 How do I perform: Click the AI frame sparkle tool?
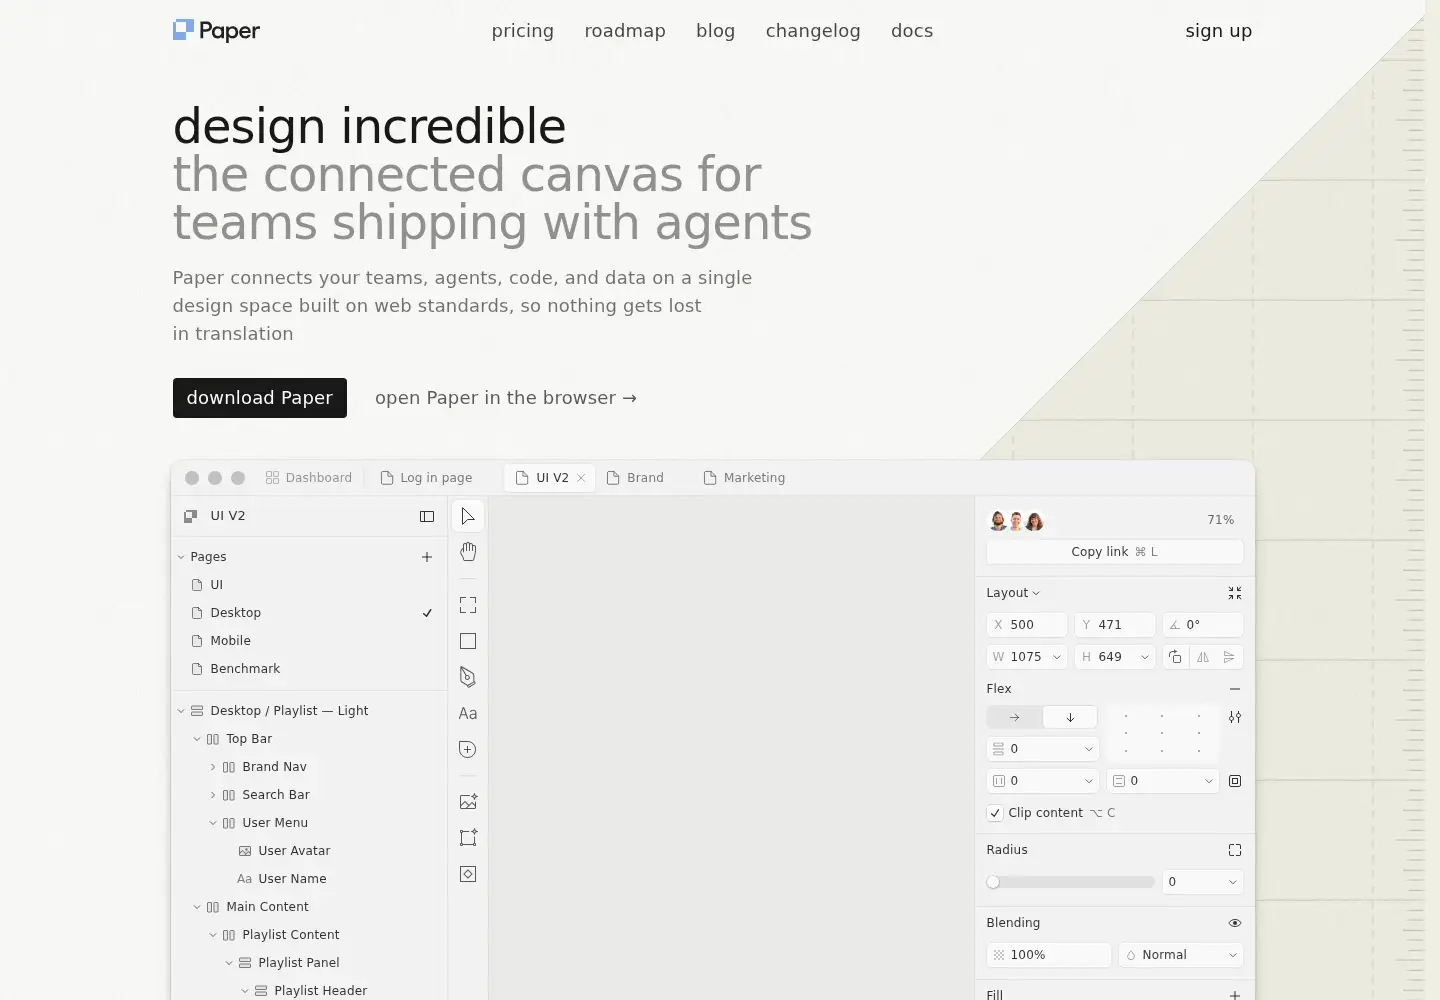[x=468, y=838]
